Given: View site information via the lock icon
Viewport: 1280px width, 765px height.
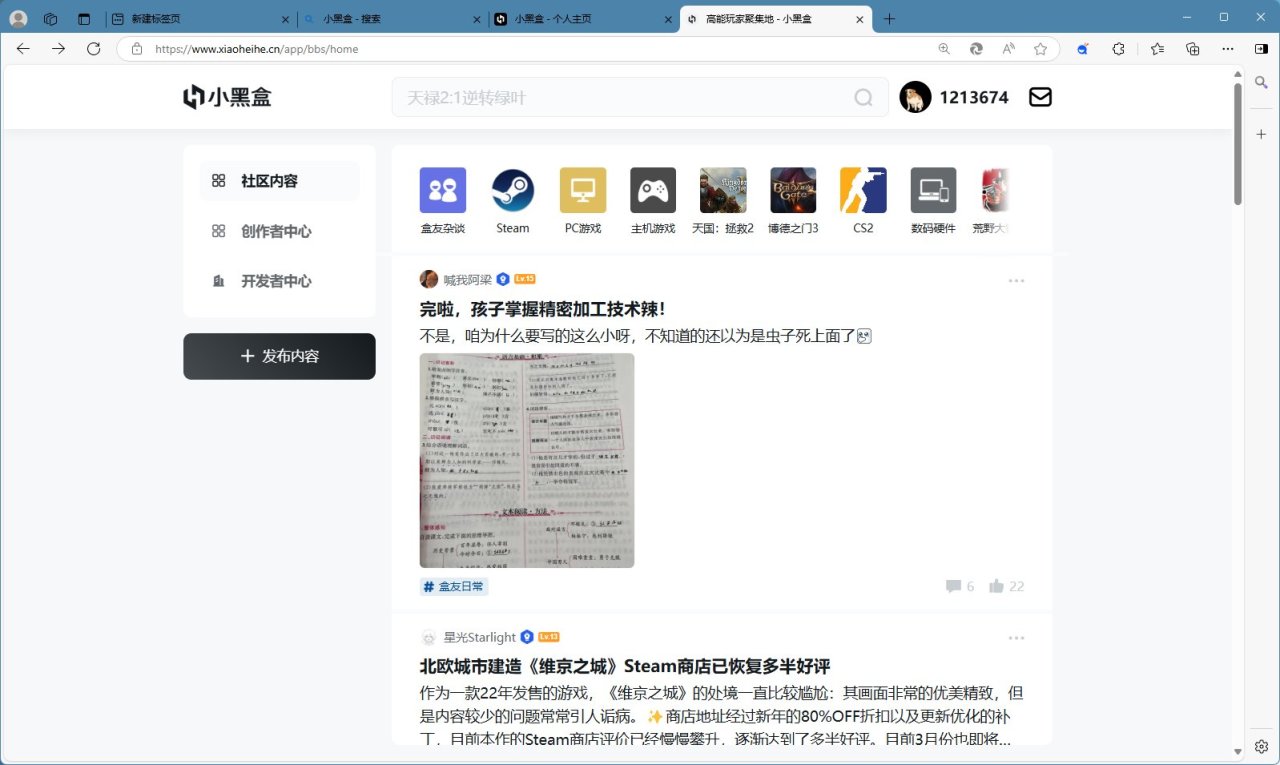Looking at the screenshot, I should click(137, 48).
